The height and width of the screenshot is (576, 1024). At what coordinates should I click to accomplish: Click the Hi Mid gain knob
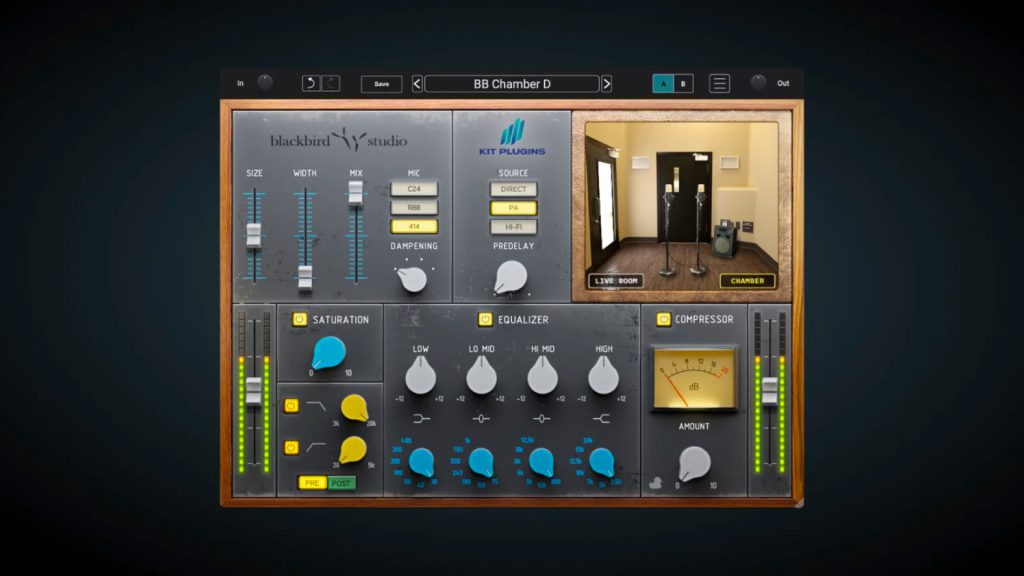(542, 376)
